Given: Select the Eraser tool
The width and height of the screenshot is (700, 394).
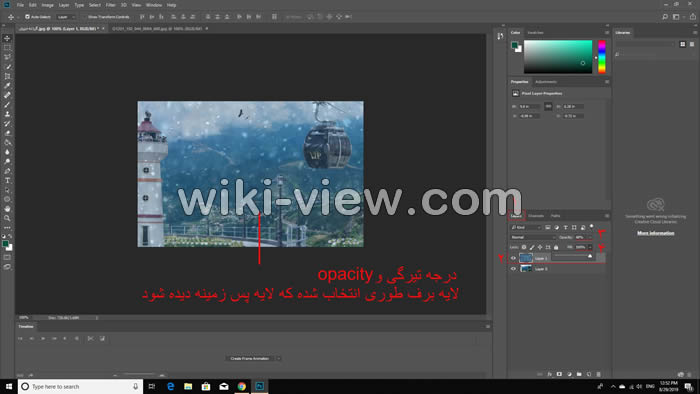Looking at the screenshot, I should pos(7,133).
